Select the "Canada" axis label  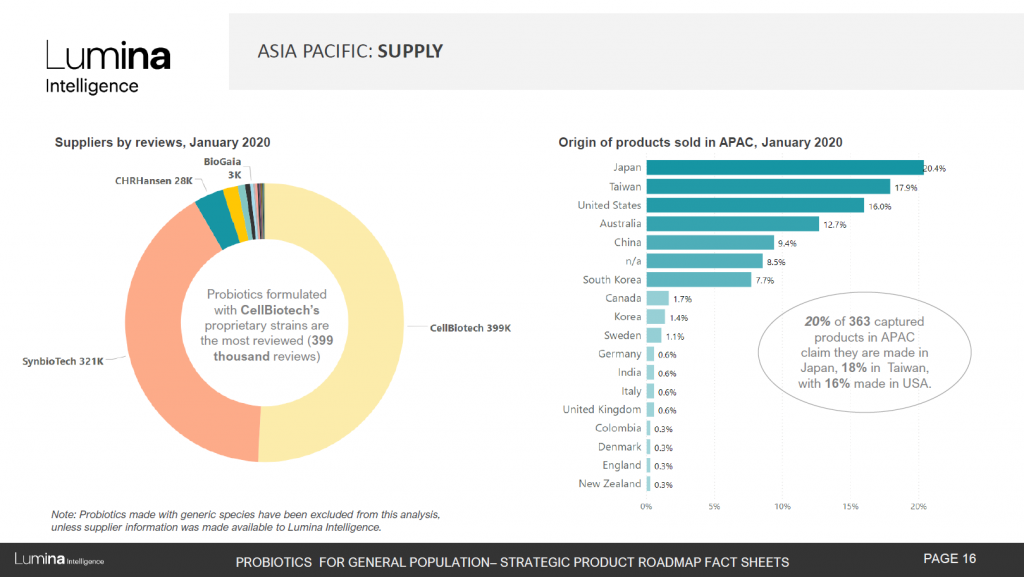pyautogui.click(x=623, y=298)
